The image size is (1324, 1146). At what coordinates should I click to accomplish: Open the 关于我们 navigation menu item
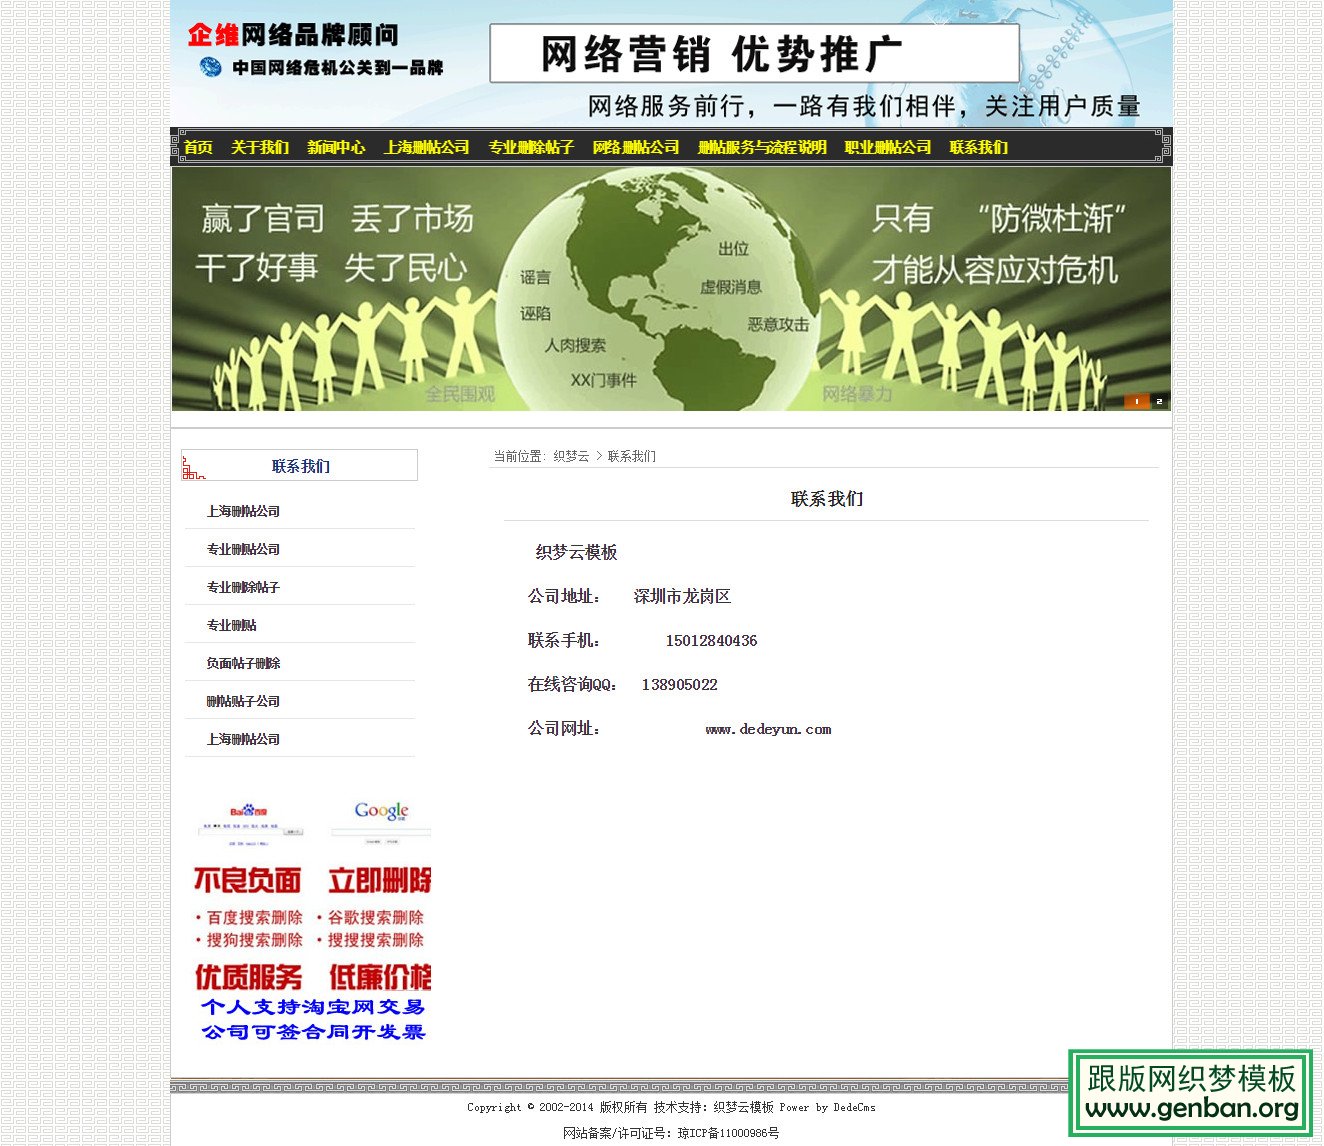click(x=260, y=147)
